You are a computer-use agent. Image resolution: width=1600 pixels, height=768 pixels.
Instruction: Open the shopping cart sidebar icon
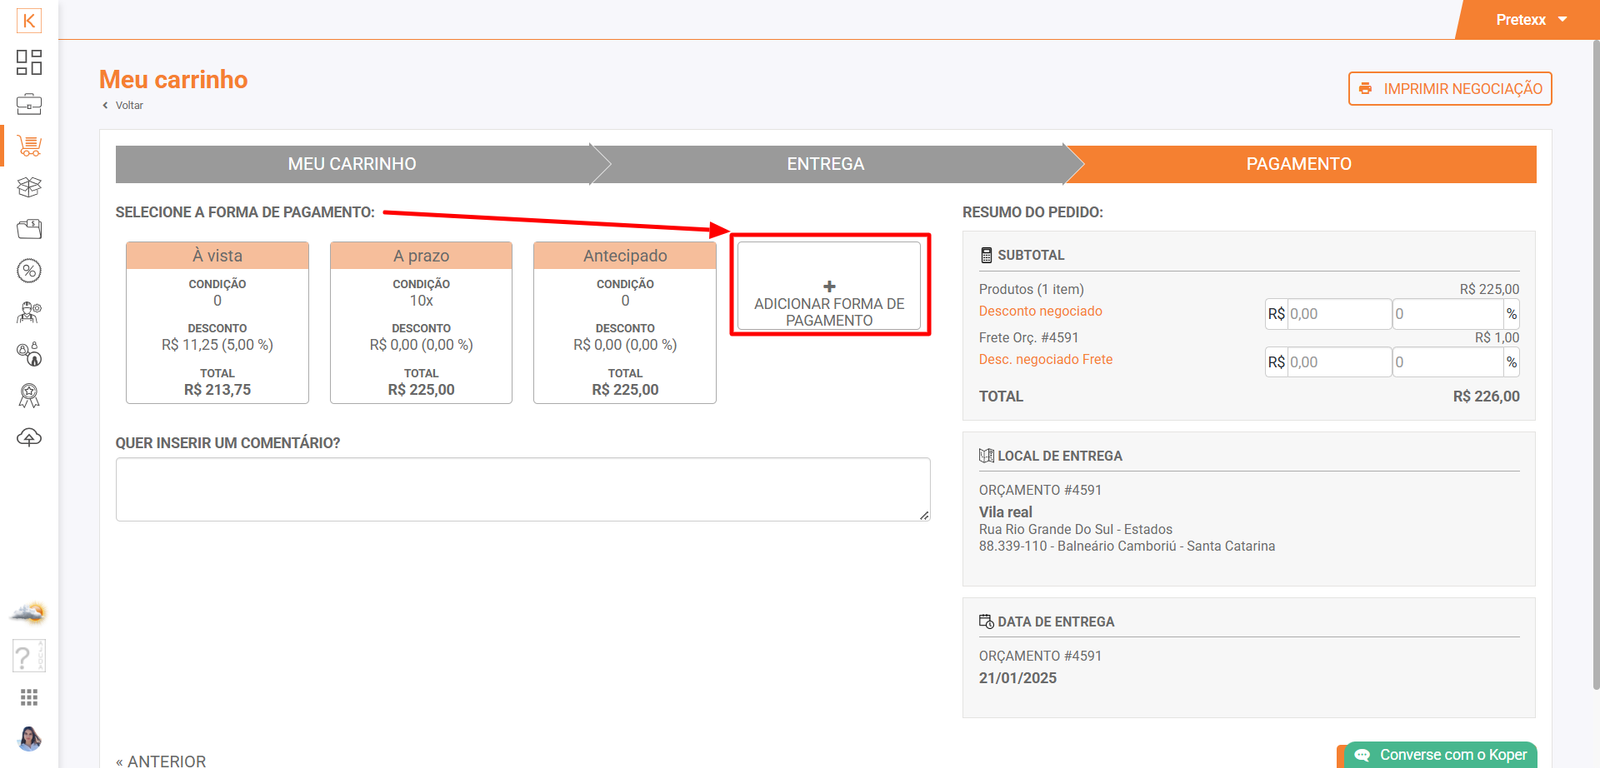click(x=29, y=146)
